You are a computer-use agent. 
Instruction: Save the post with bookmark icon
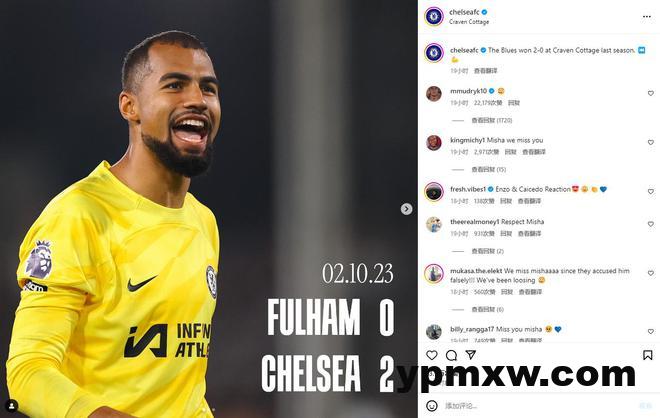click(x=647, y=355)
